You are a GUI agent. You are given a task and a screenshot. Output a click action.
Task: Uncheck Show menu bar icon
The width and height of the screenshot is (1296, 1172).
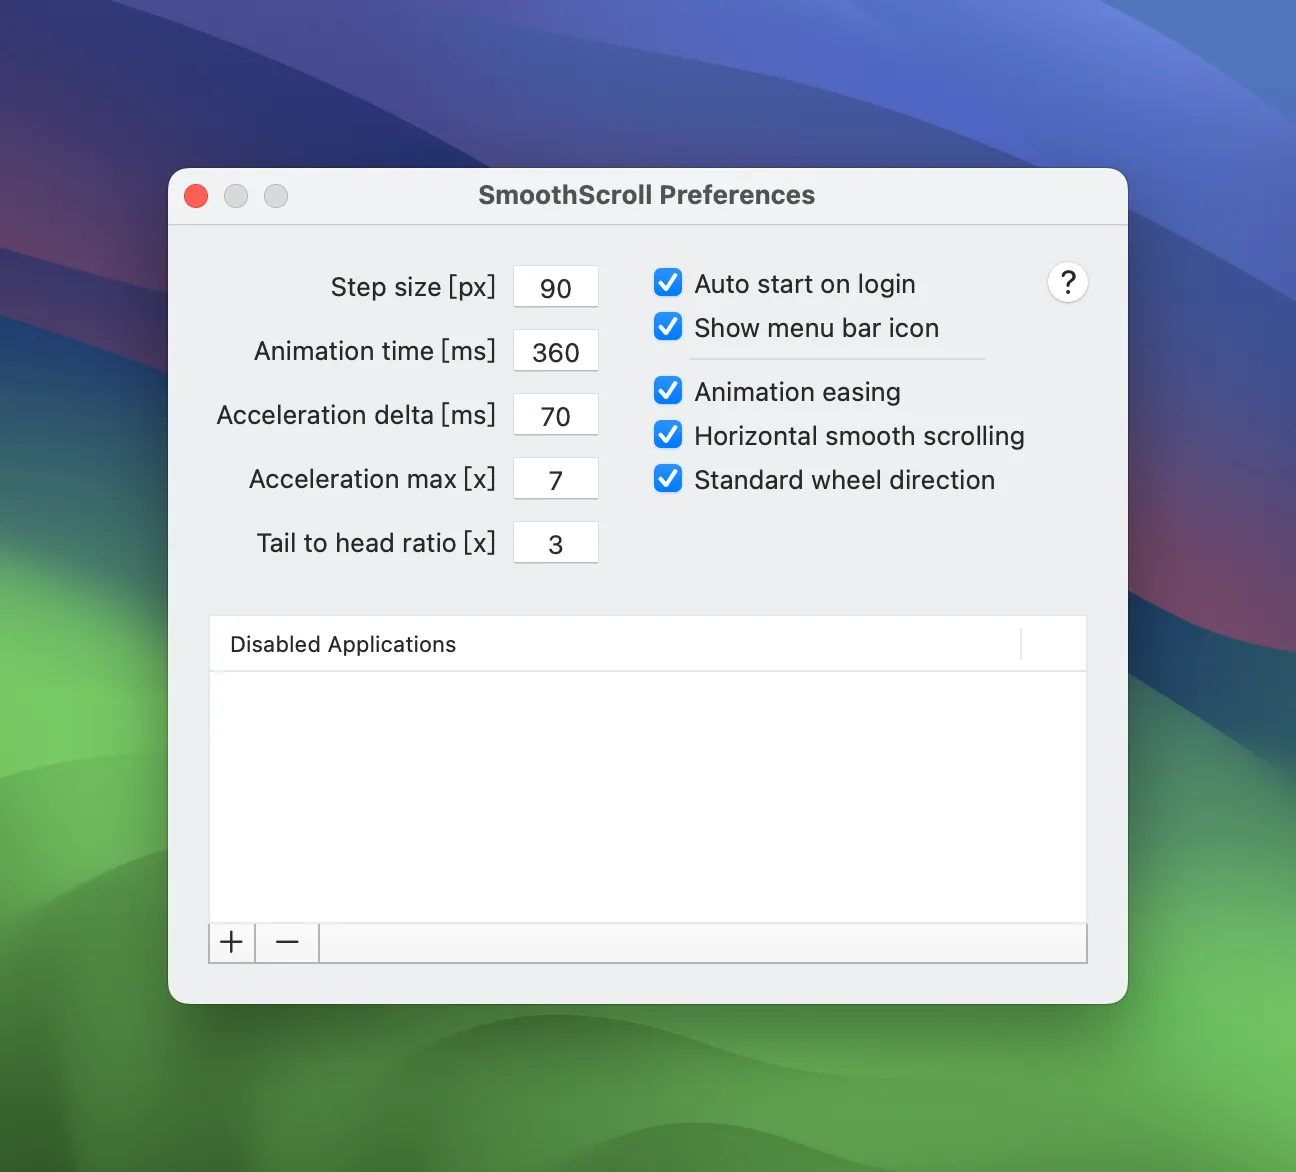point(667,326)
